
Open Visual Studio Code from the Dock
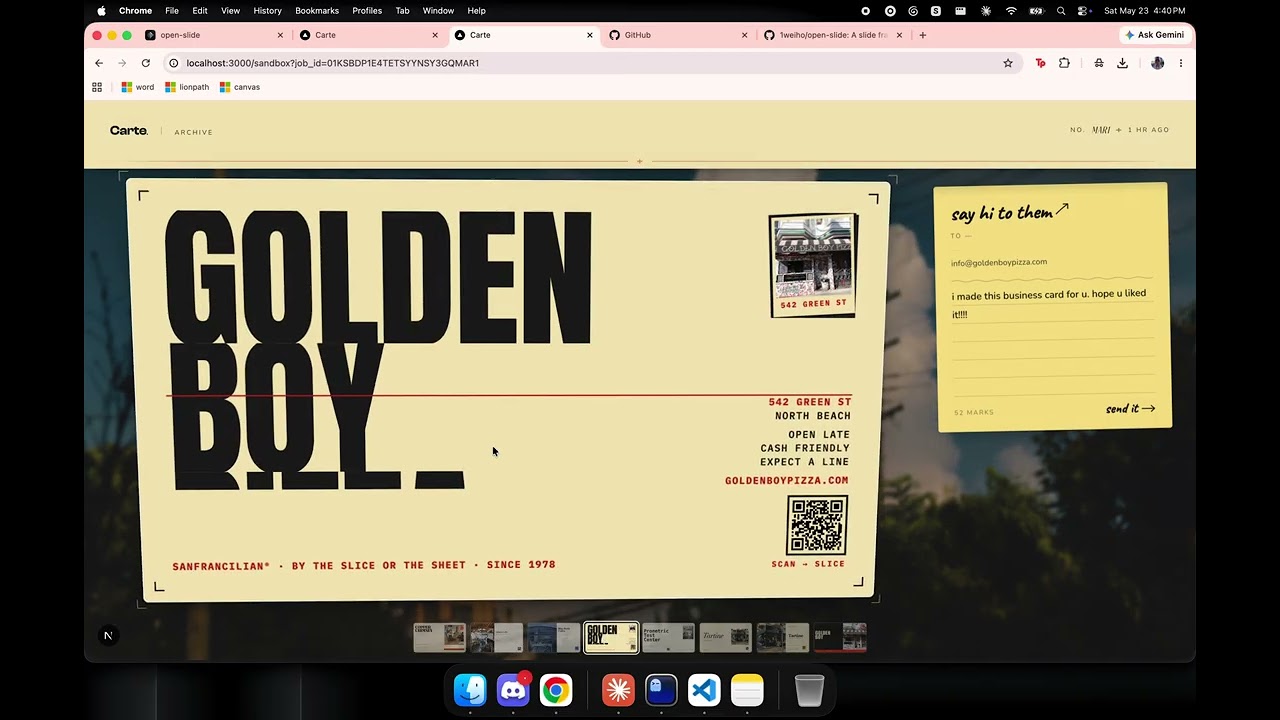pos(704,690)
